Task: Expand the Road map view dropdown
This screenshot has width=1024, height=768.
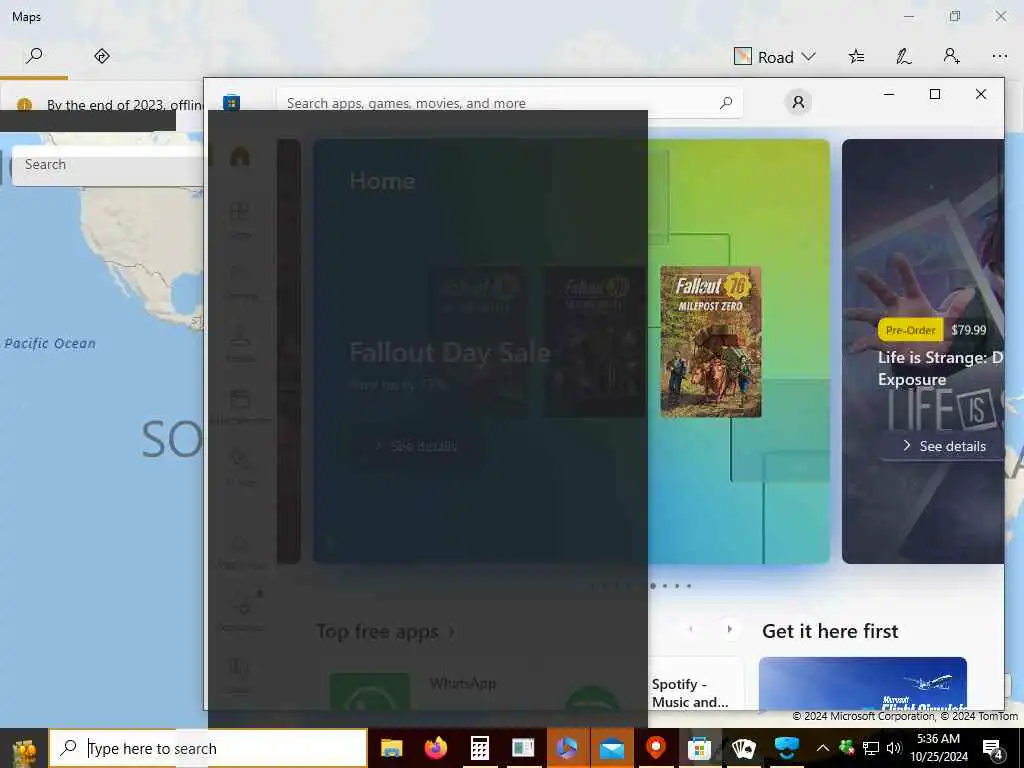Action: (x=775, y=57)
